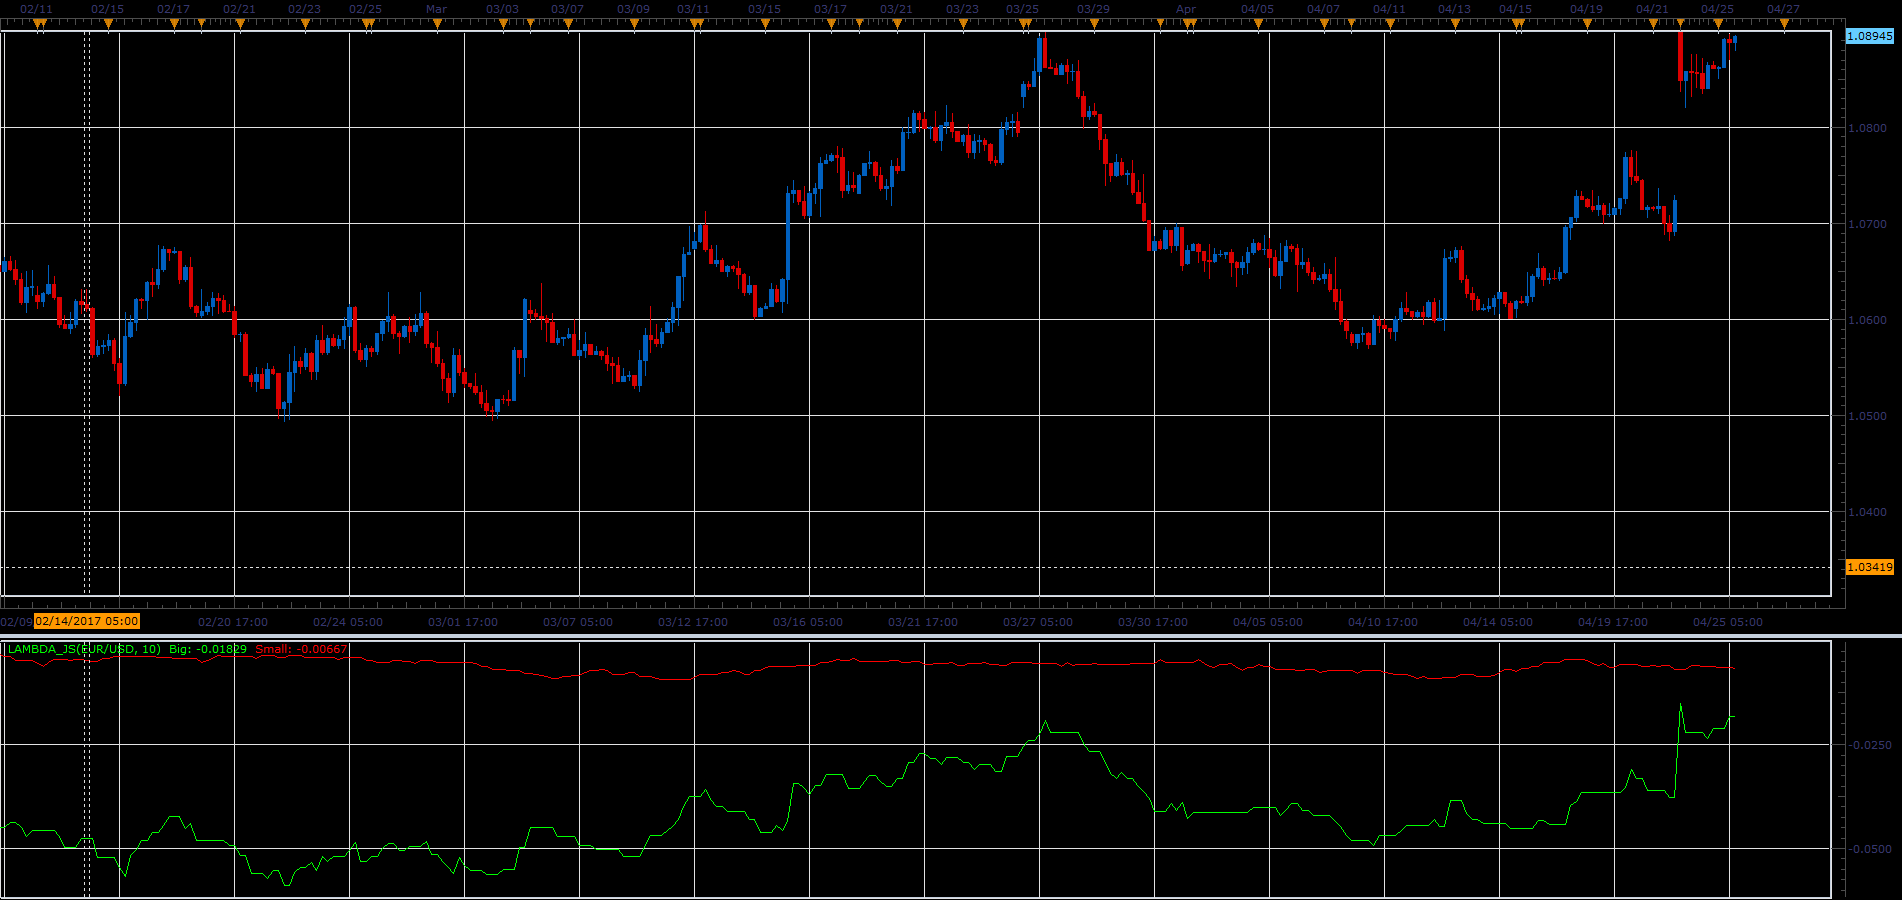Screen dimensions: 1902x900
Task: Click the LAMBDA_JS(EUR/USD, 10) indicator label
Action: (84, 649)
